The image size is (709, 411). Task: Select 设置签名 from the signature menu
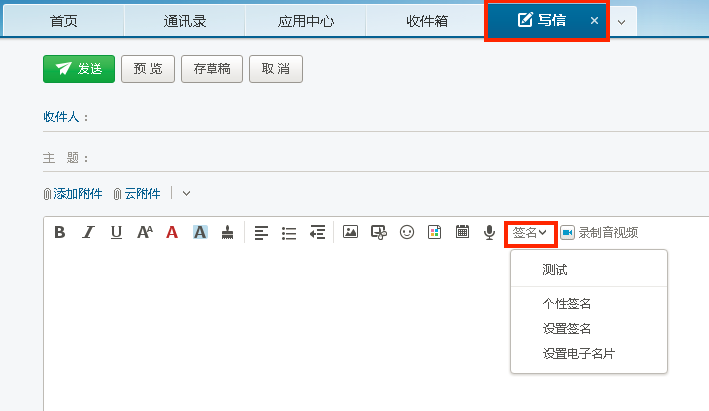[x=567, y=328]
